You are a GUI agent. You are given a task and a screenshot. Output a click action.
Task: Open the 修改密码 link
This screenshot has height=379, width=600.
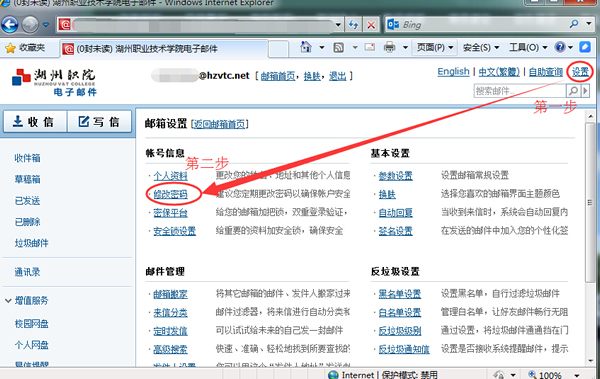170,194
